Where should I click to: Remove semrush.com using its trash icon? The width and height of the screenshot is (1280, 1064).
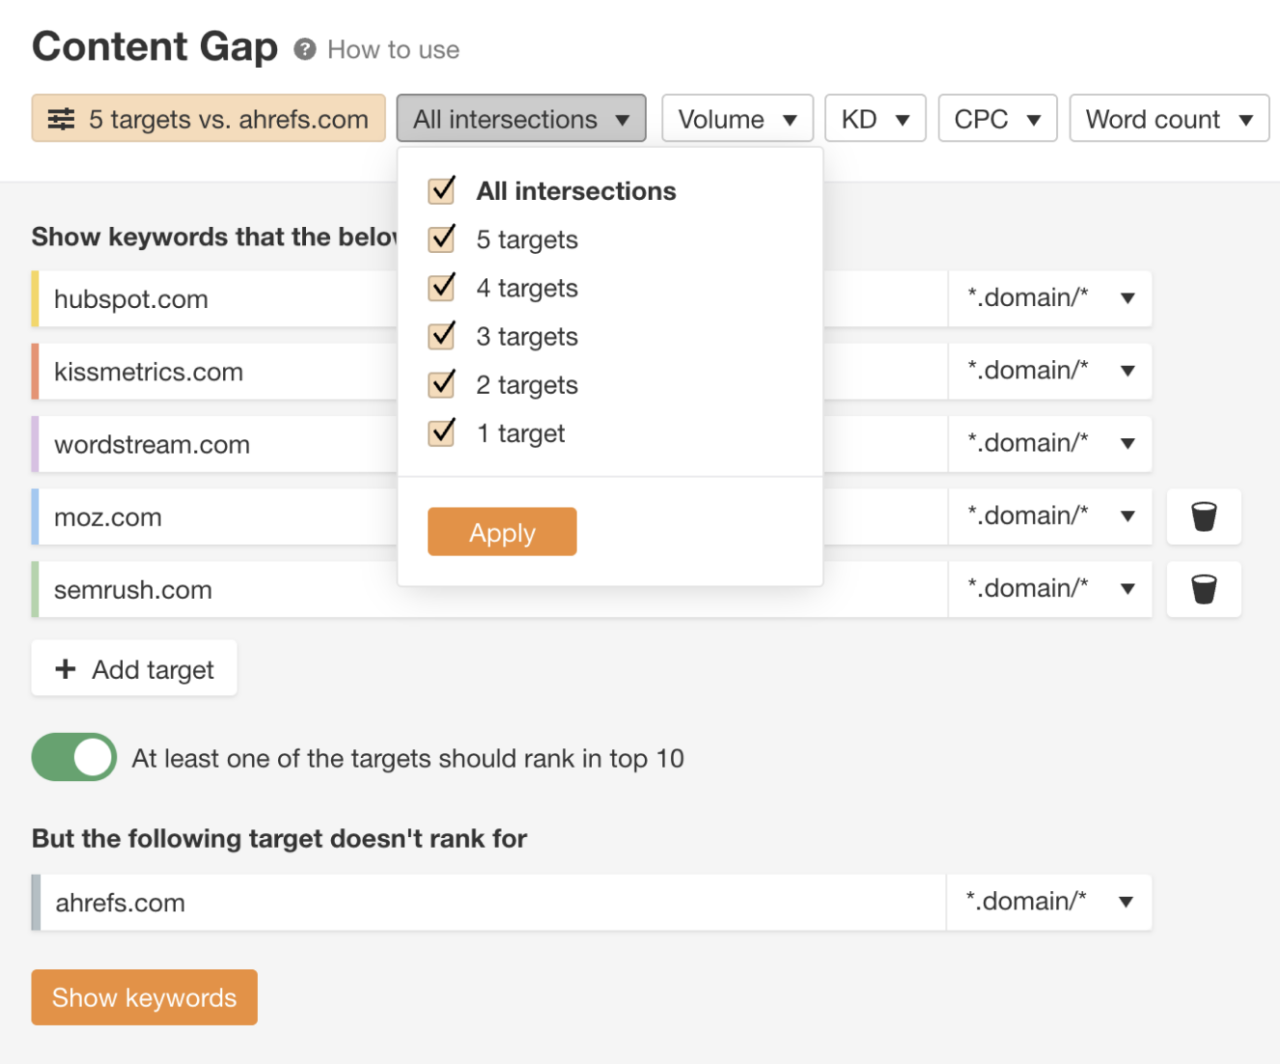1204,589
